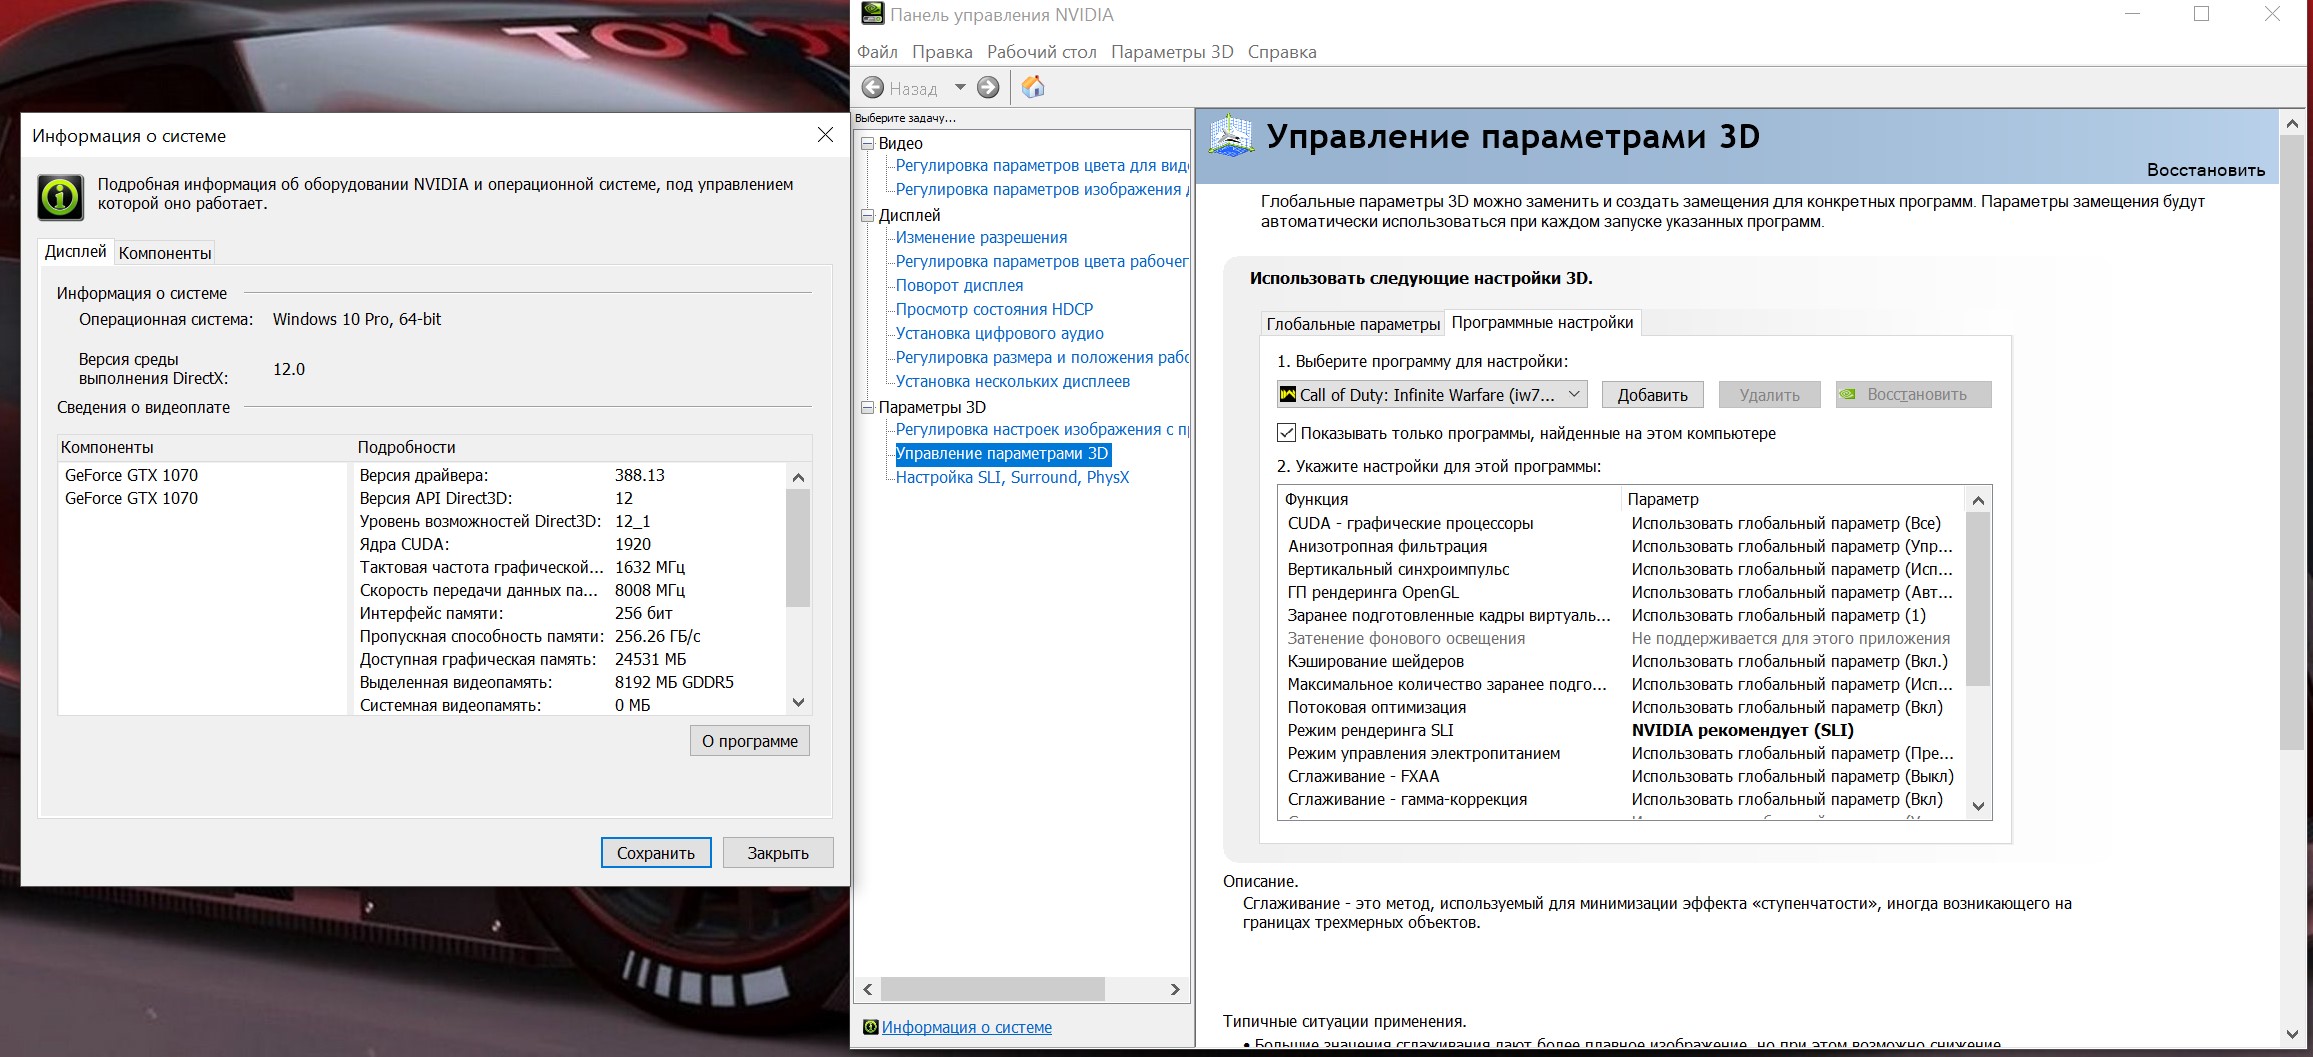The width and height of the screenshot is (2313, 1057).
Task: Select the Режим управления электропитанием row
Action: [x=1621, y=754]
